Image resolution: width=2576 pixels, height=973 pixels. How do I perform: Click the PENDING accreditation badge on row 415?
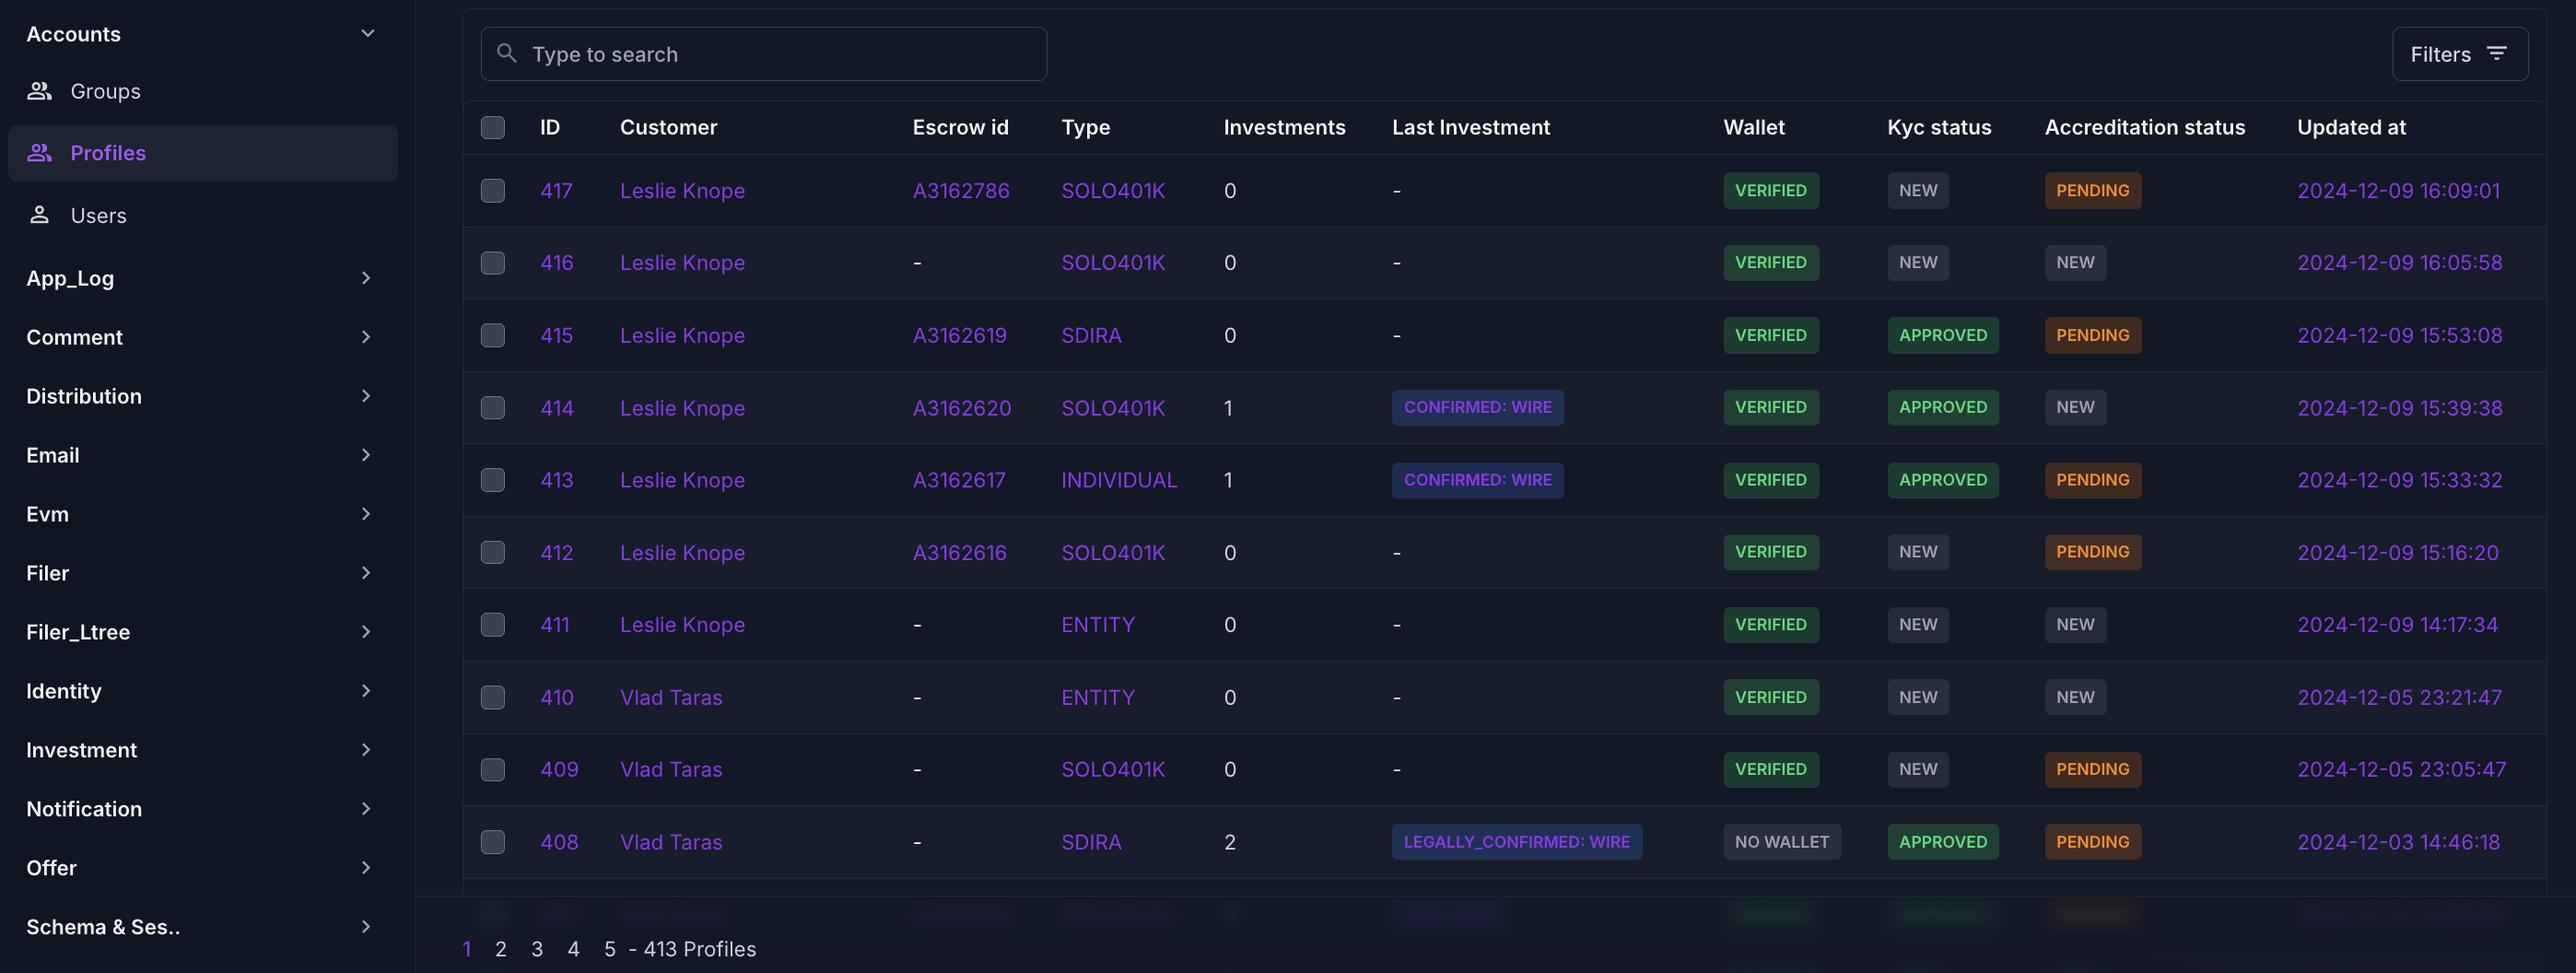click(2092, 335)
